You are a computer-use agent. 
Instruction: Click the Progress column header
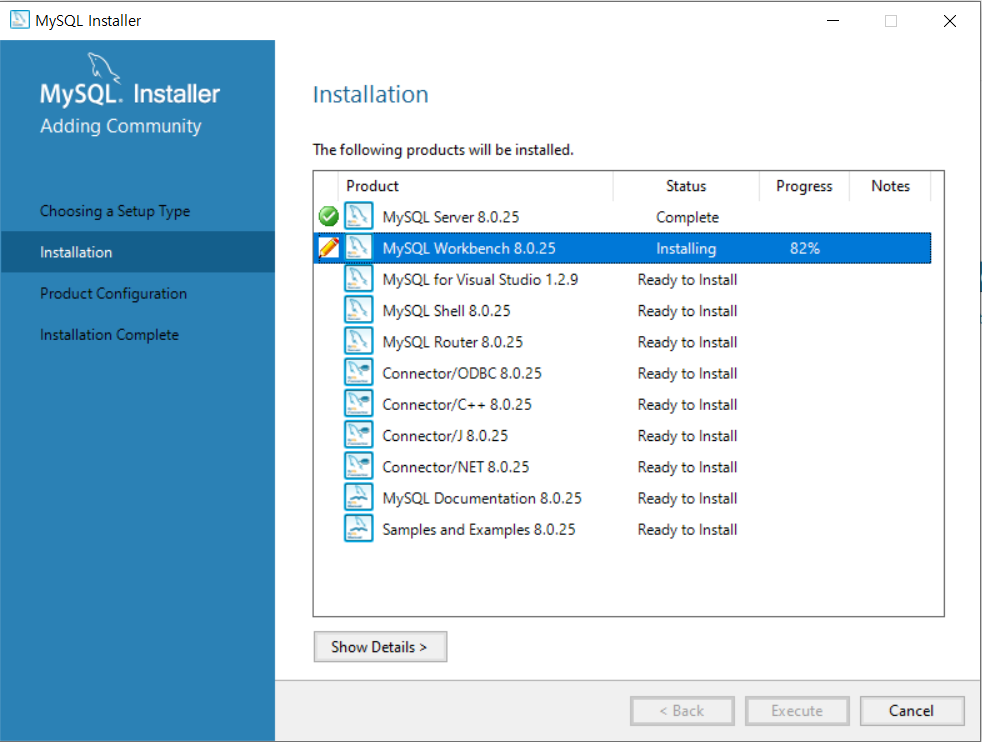(x=804, y=186)
